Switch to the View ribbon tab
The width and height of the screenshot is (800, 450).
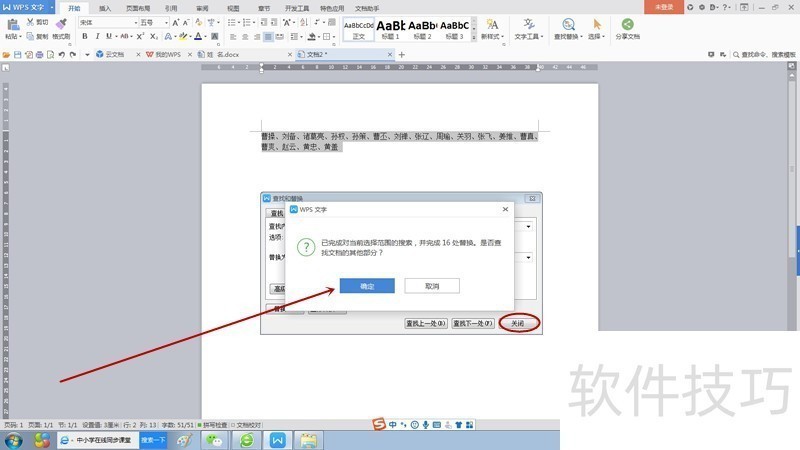click(x=233, y=8)
